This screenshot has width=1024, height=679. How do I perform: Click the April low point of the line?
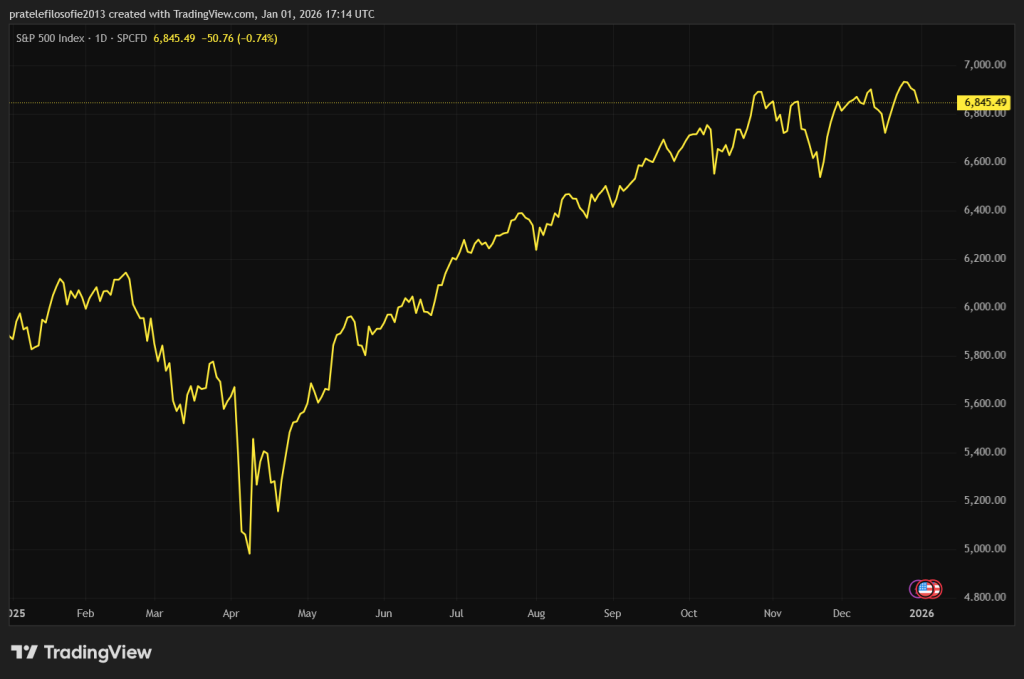pos(249,553)
